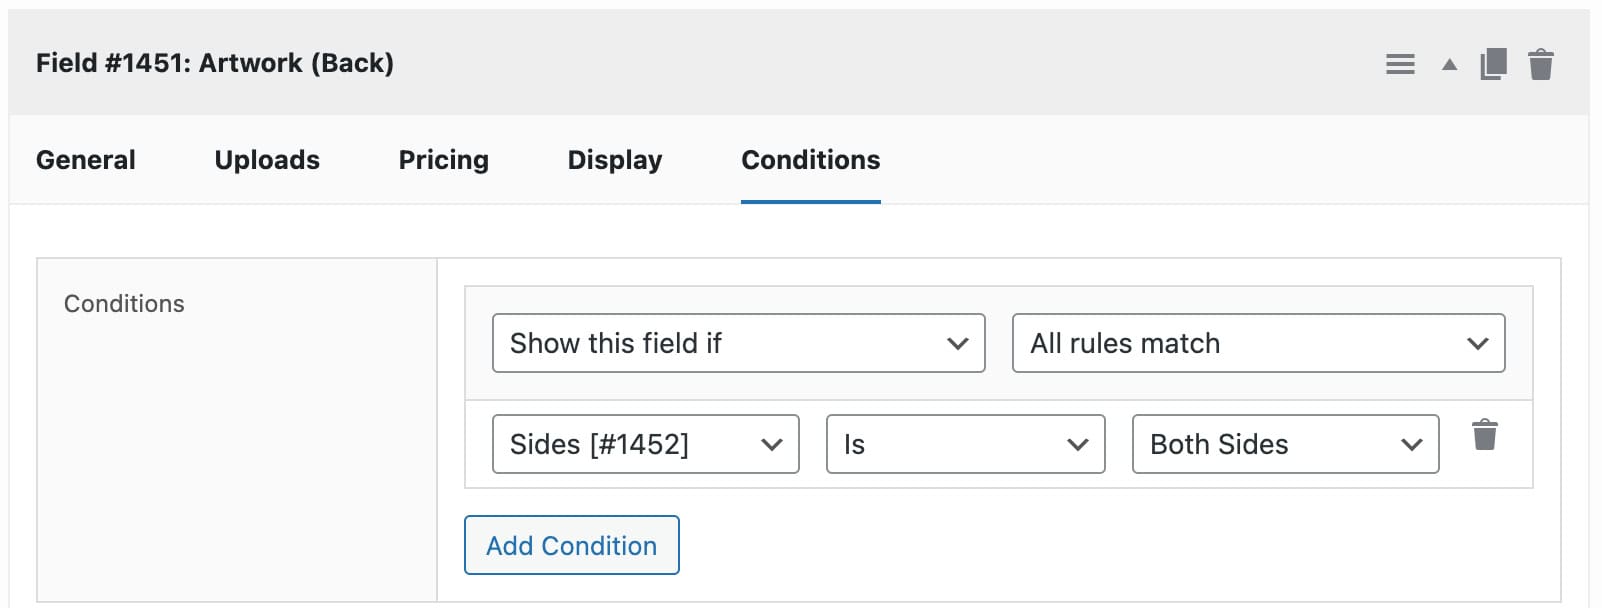Click the Add Condition button
The width and height of the screenshot is (1602, 608).
(571, 545)
